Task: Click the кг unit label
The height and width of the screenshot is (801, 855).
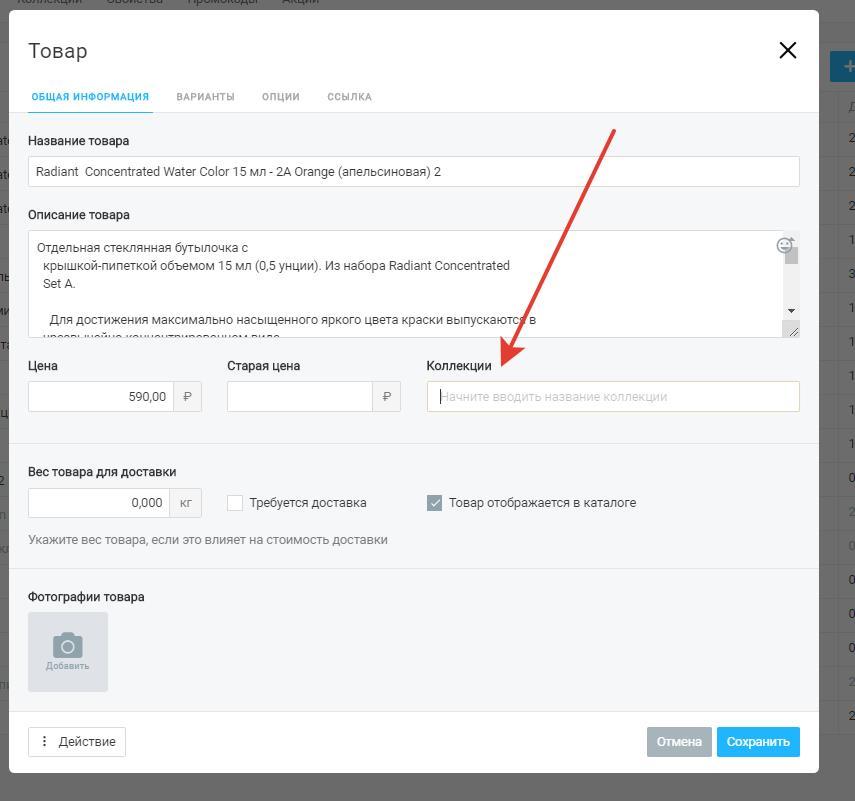Action: (185, 503)
